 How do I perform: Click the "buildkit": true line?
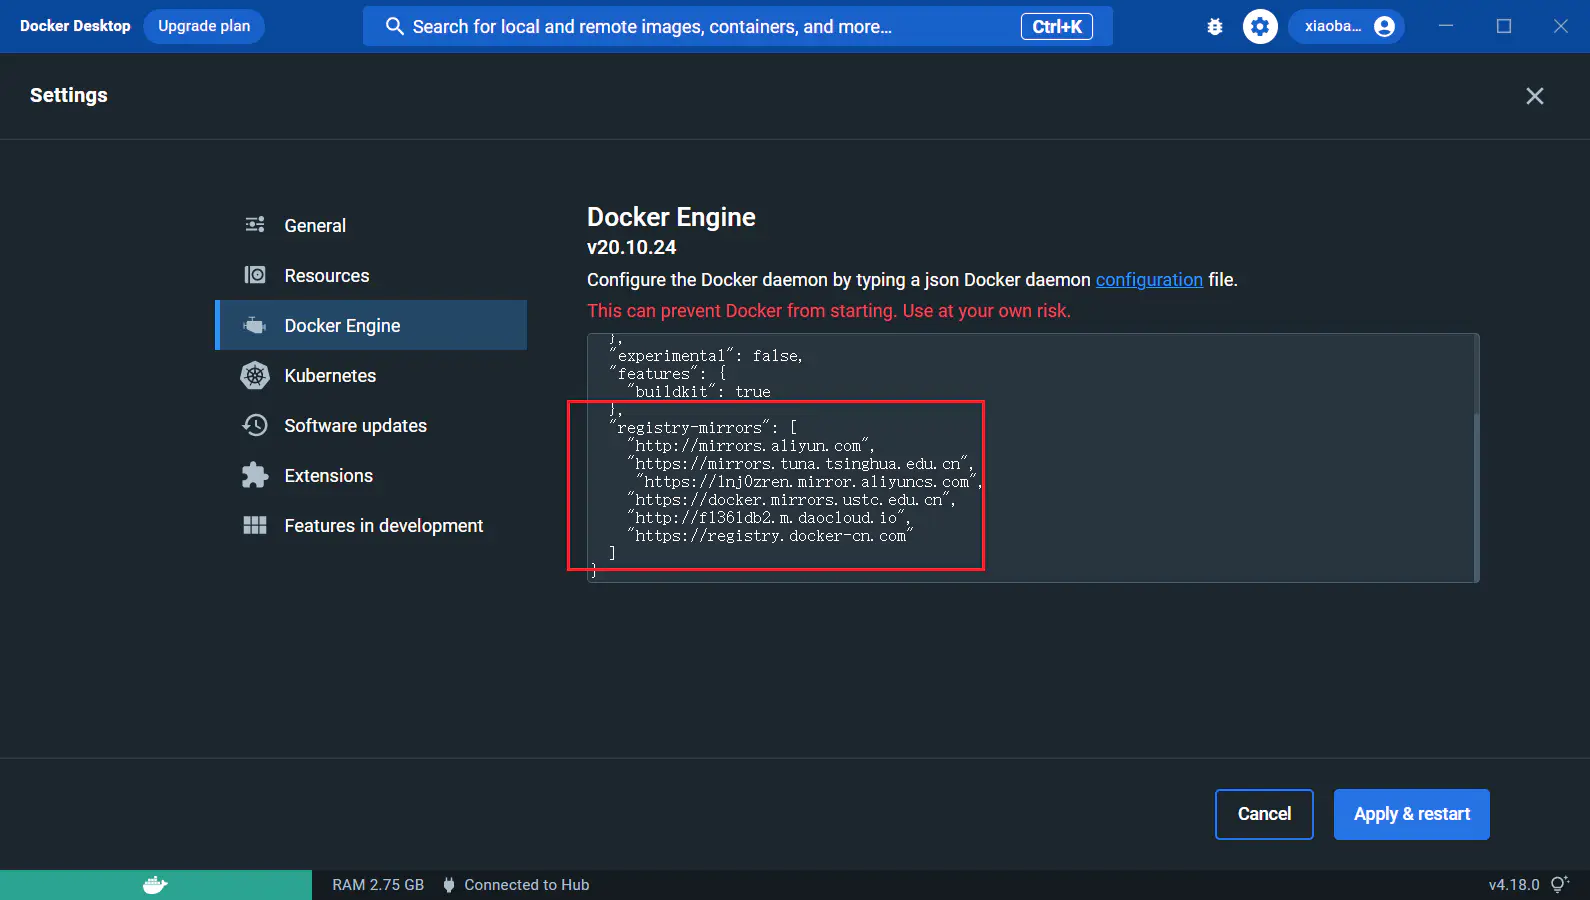point(699,391)
